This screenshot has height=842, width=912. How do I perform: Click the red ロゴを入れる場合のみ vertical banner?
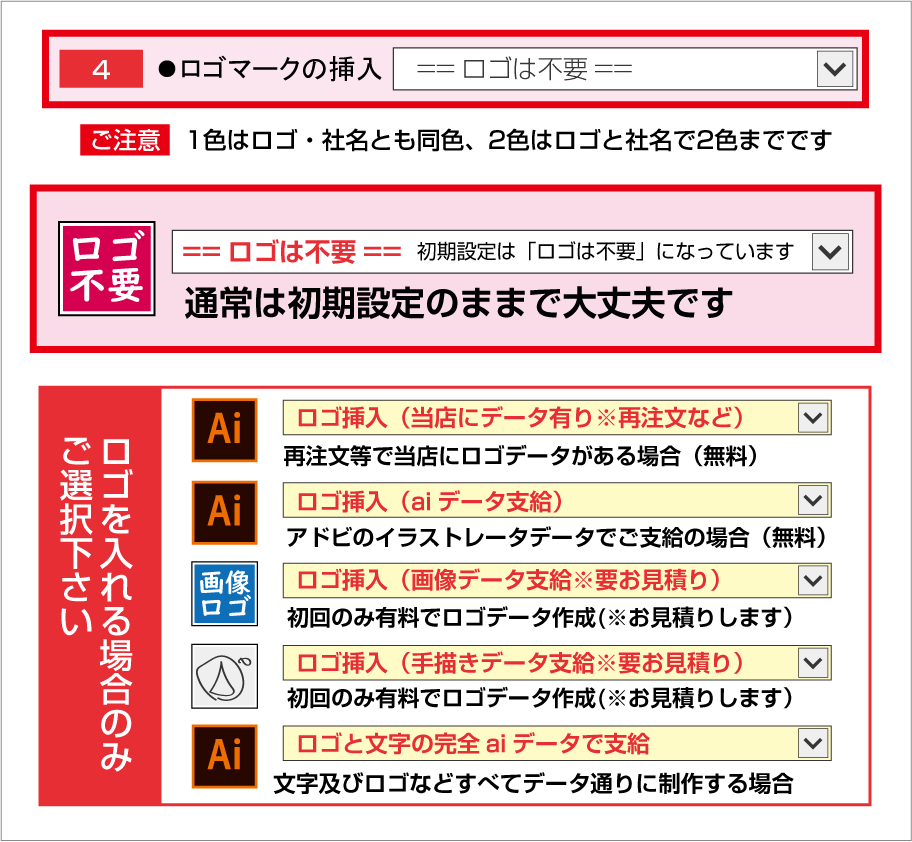(x=100, y=596)
